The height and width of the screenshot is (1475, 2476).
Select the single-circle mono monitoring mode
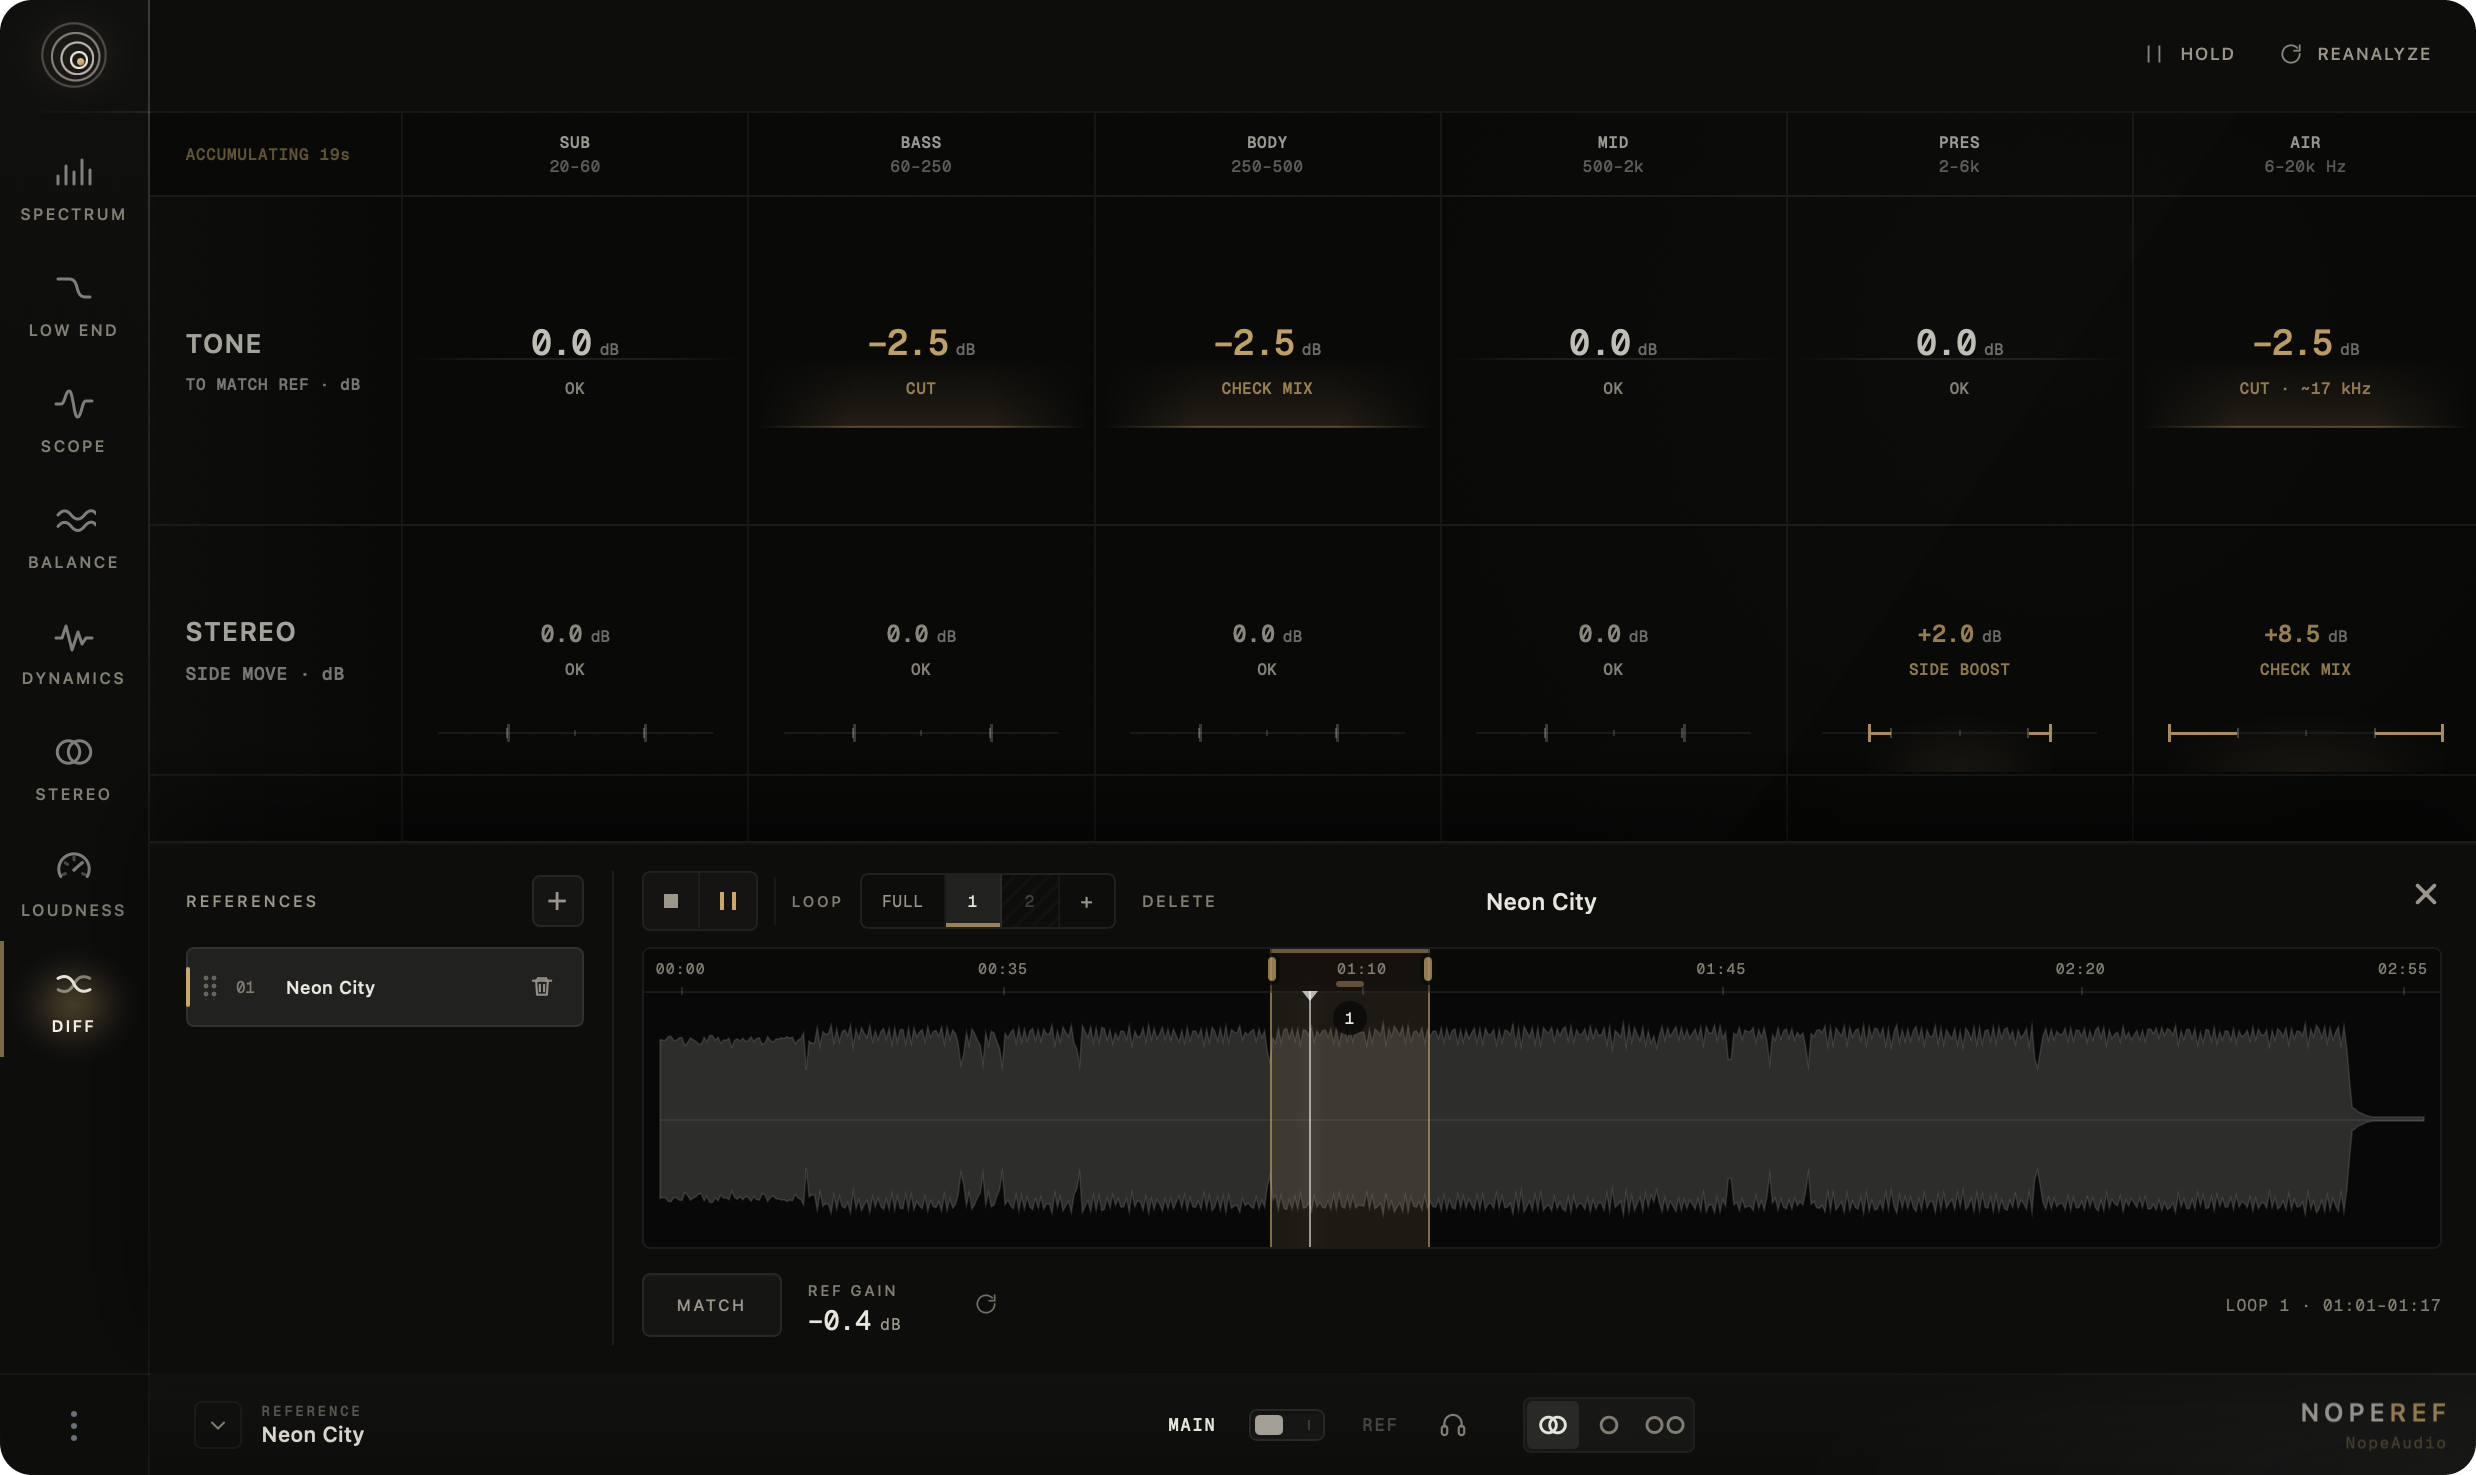(1608, 1425)
